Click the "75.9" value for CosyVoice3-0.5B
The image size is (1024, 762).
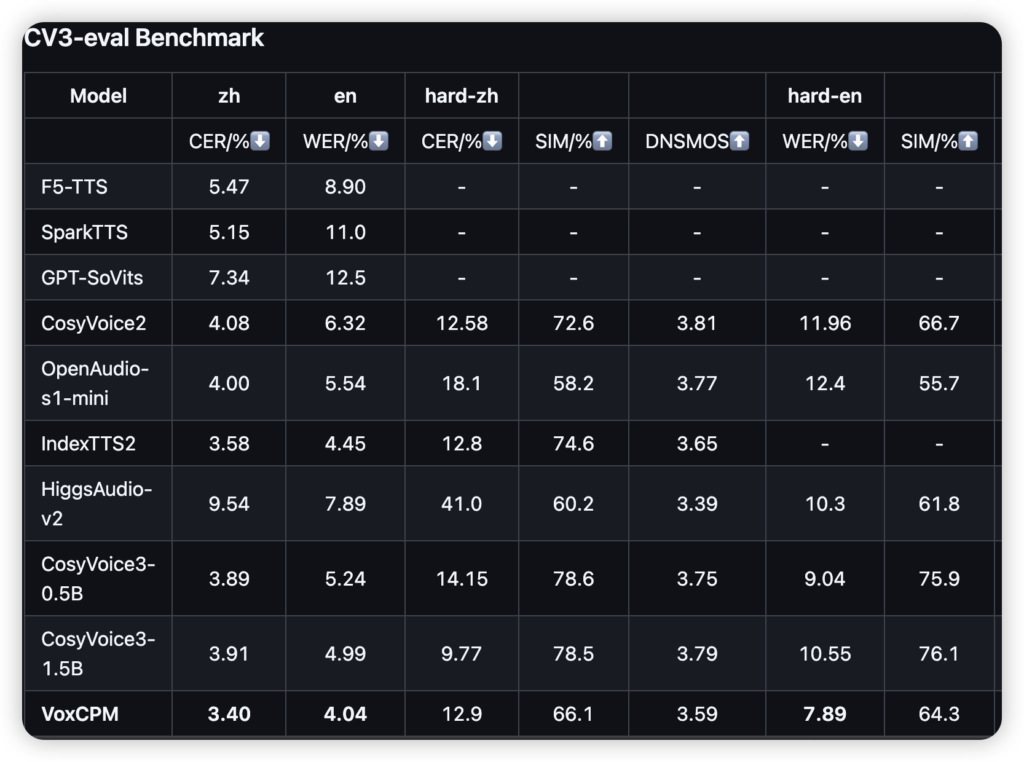939,579
